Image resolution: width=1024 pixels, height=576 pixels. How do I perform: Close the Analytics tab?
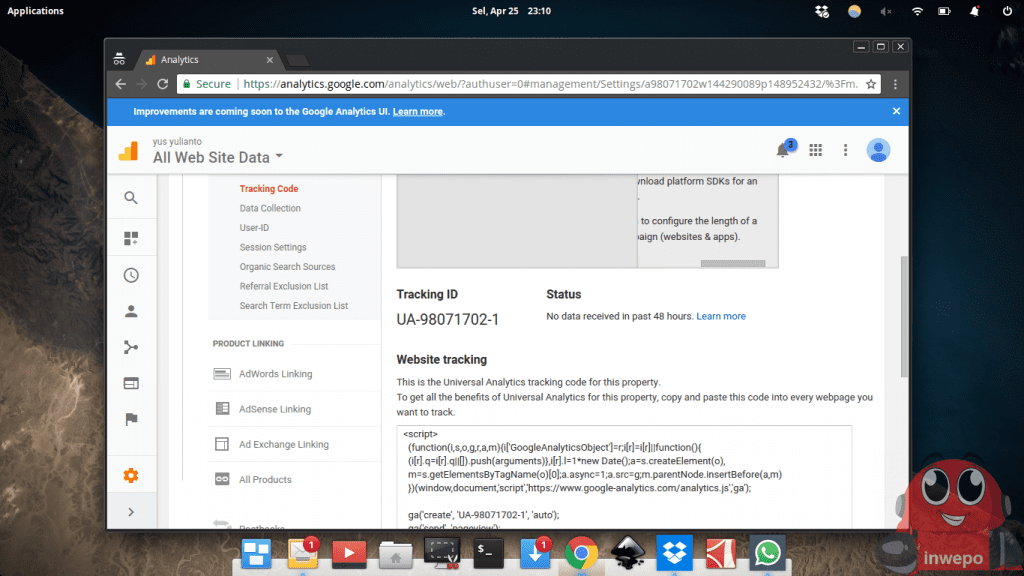[269, 60]
